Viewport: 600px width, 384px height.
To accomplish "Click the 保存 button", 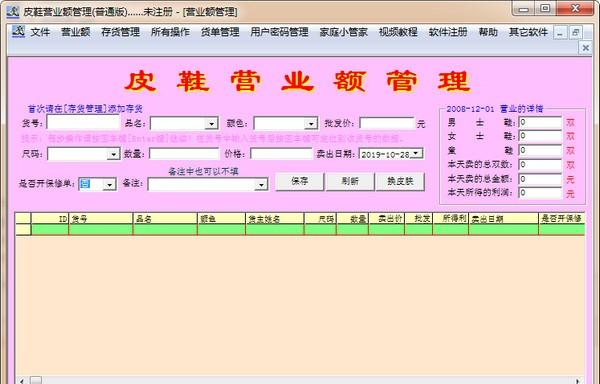I will tap(300, 182).
